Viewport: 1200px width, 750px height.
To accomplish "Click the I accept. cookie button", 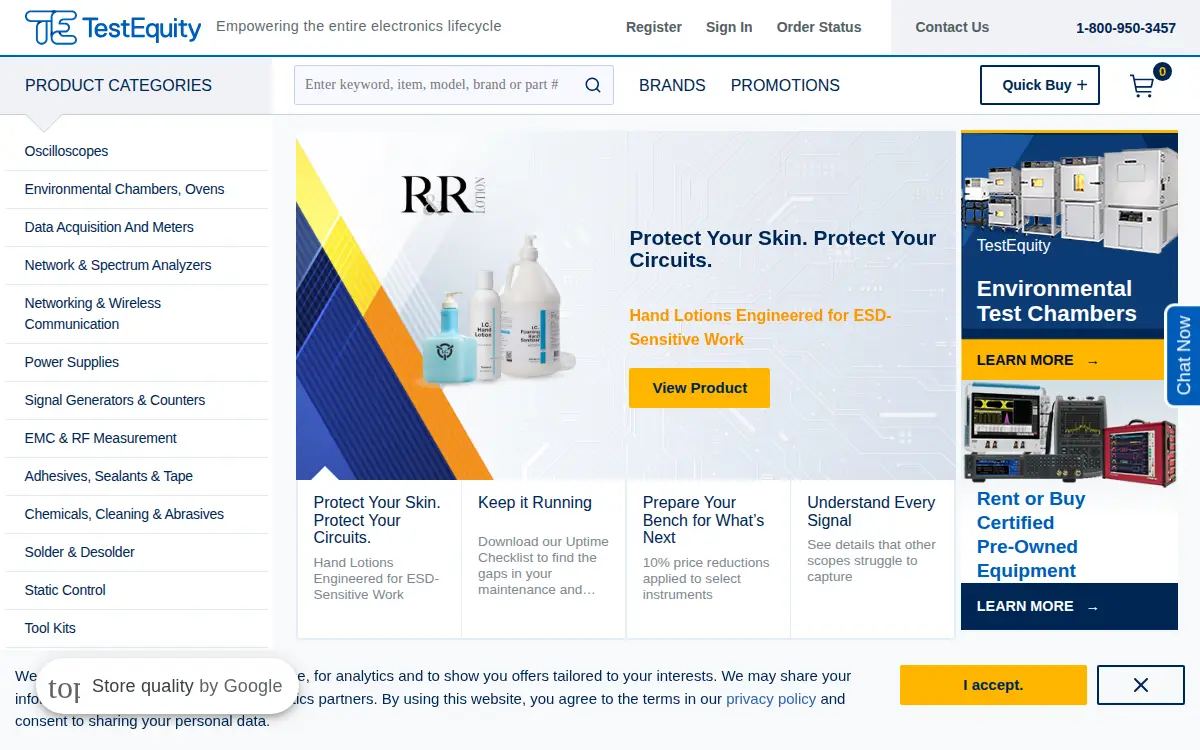I will point(993,685).
